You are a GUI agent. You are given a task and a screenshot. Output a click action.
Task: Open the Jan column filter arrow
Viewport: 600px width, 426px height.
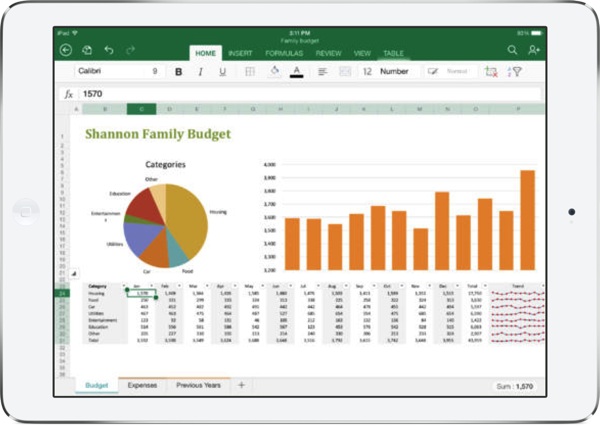[x=151, y=286]
